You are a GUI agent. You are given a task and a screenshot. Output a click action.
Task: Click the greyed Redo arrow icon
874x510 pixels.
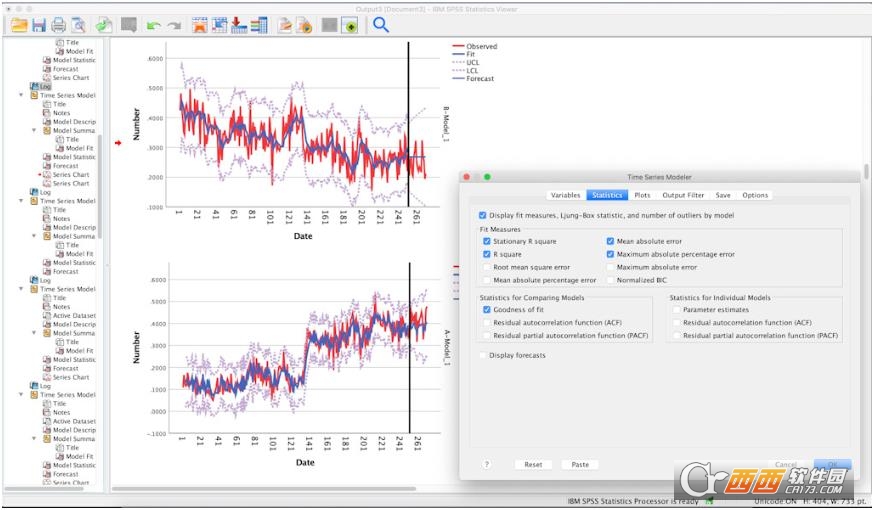point(174,26)
